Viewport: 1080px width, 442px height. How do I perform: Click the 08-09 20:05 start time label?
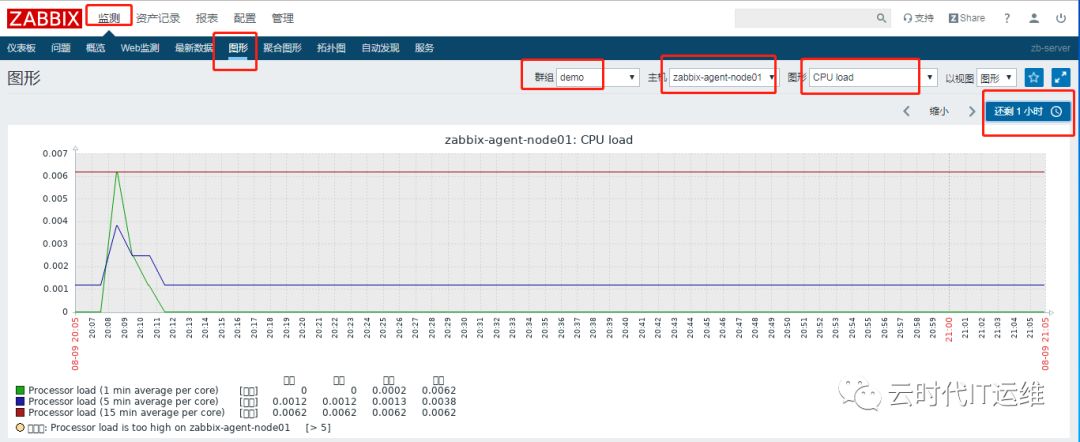pyautogui.click(x=75, y=344)
